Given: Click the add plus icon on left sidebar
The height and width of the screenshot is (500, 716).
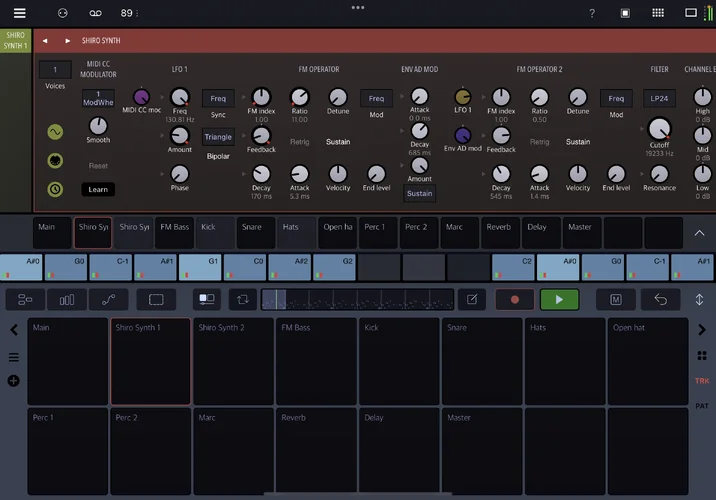Looking at the screenshot, I should pos(13,381).
